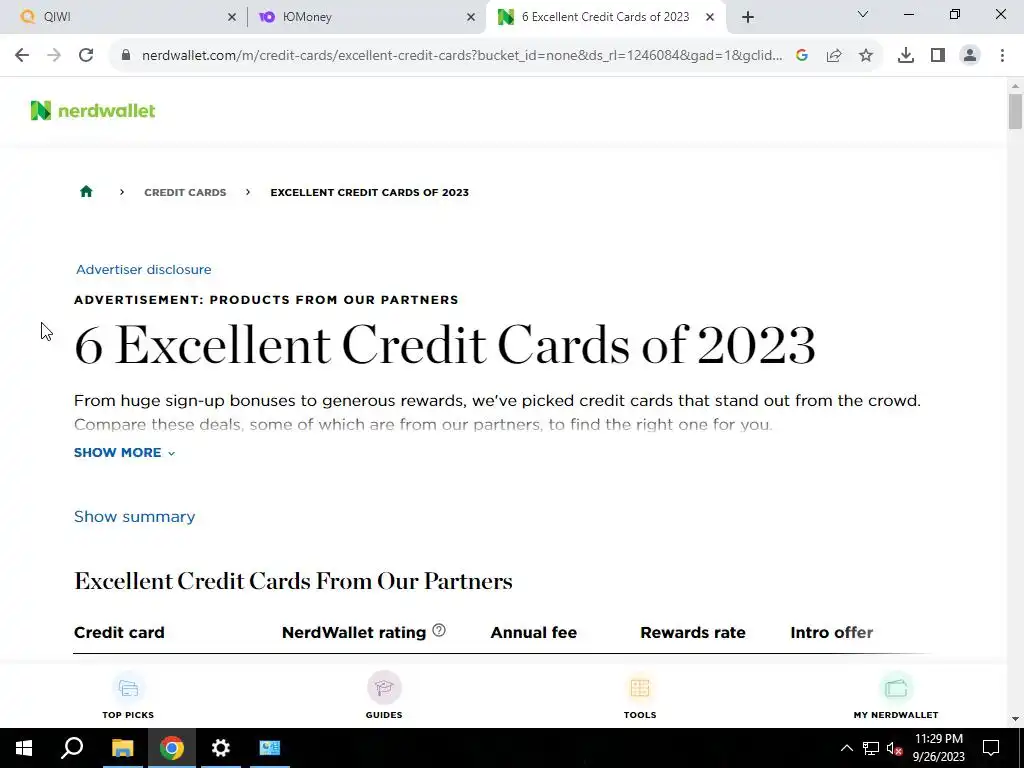Bookmark this page with the star

(x=866, y=56)
